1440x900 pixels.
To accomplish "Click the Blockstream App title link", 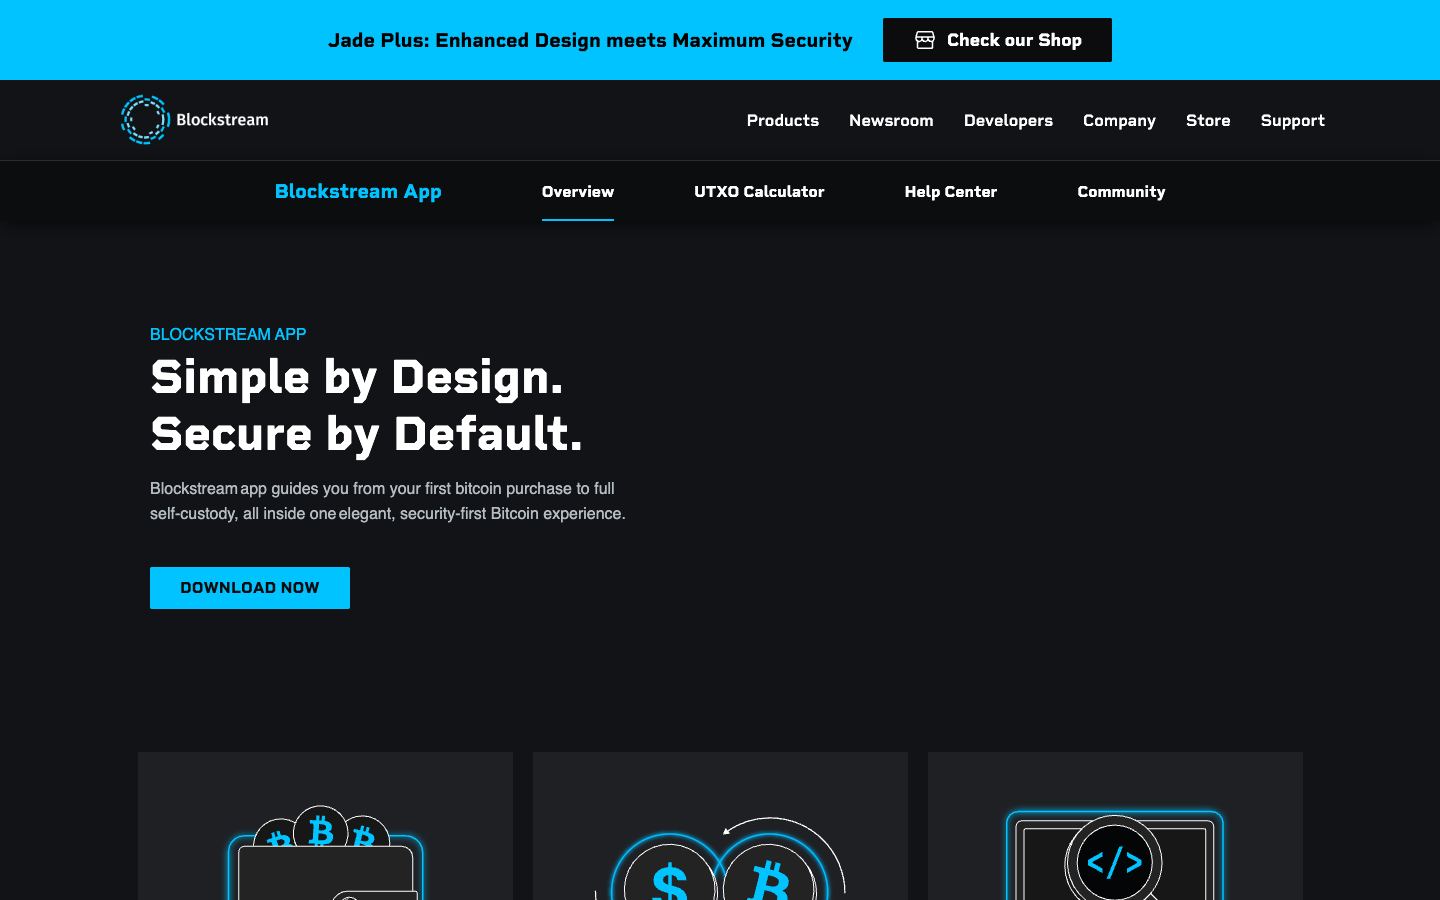I will 358,191.
